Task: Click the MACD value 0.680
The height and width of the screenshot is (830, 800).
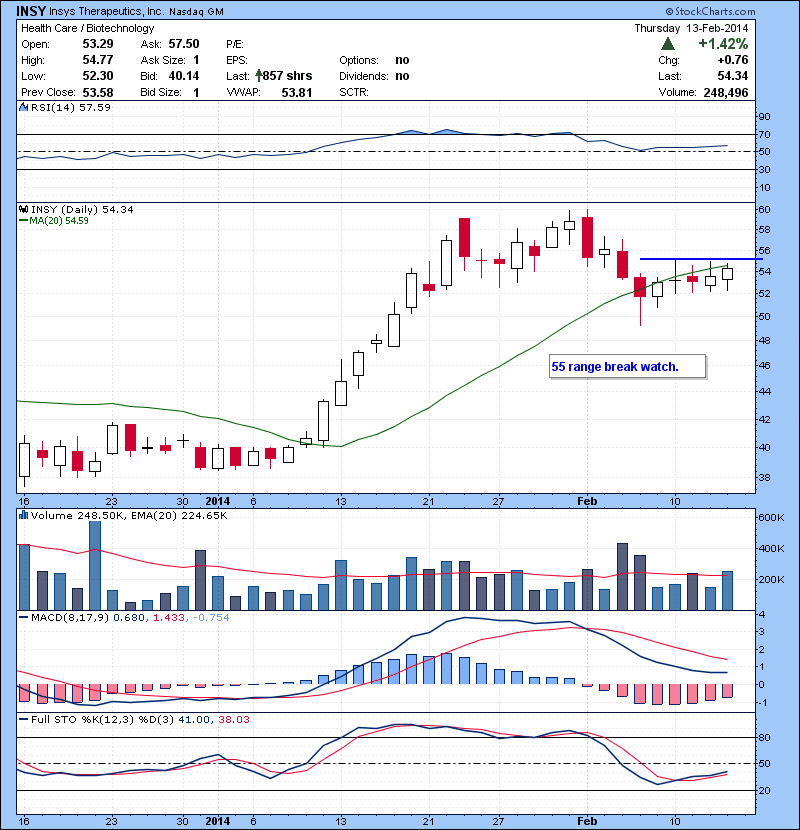Action: [129, 617]
